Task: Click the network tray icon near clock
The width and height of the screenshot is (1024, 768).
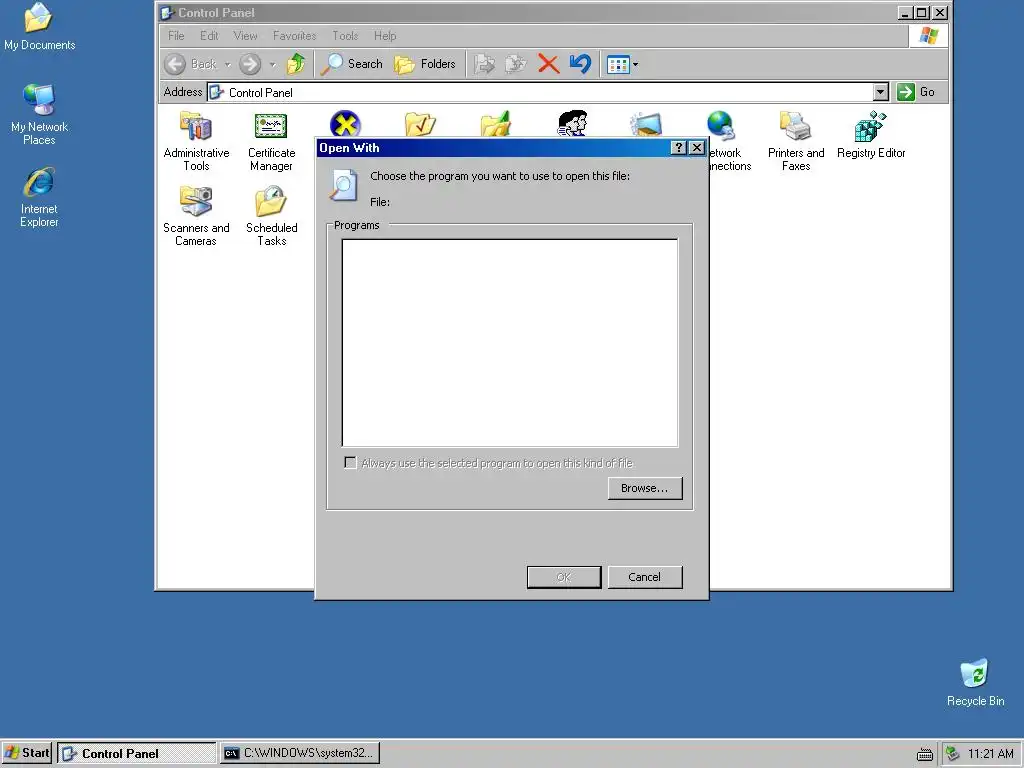Action: (x=953, y=754)
